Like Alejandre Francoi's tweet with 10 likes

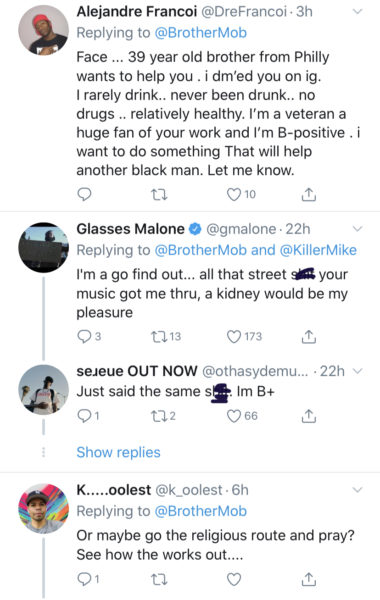click(x=234, y=194)
